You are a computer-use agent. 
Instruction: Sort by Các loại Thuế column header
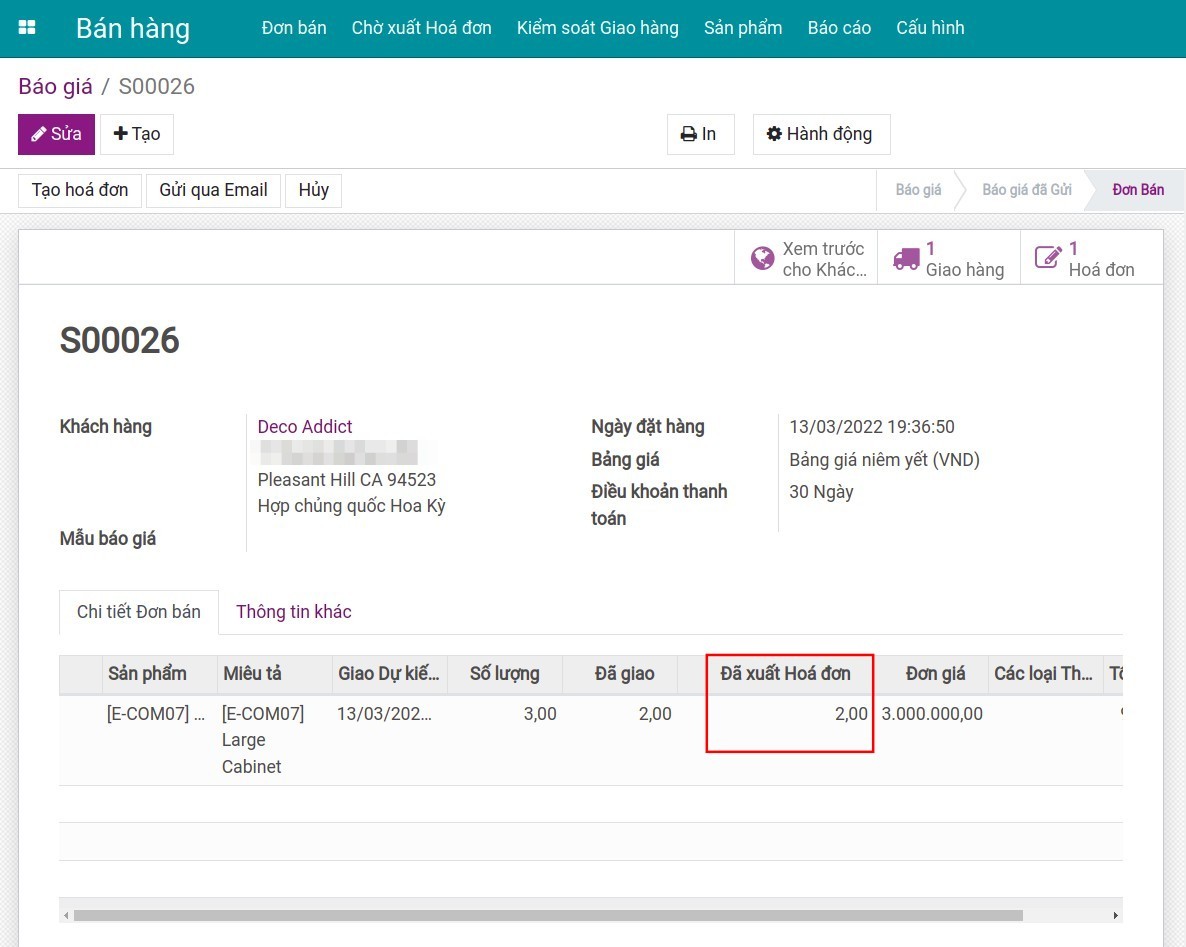point(1045,674)
